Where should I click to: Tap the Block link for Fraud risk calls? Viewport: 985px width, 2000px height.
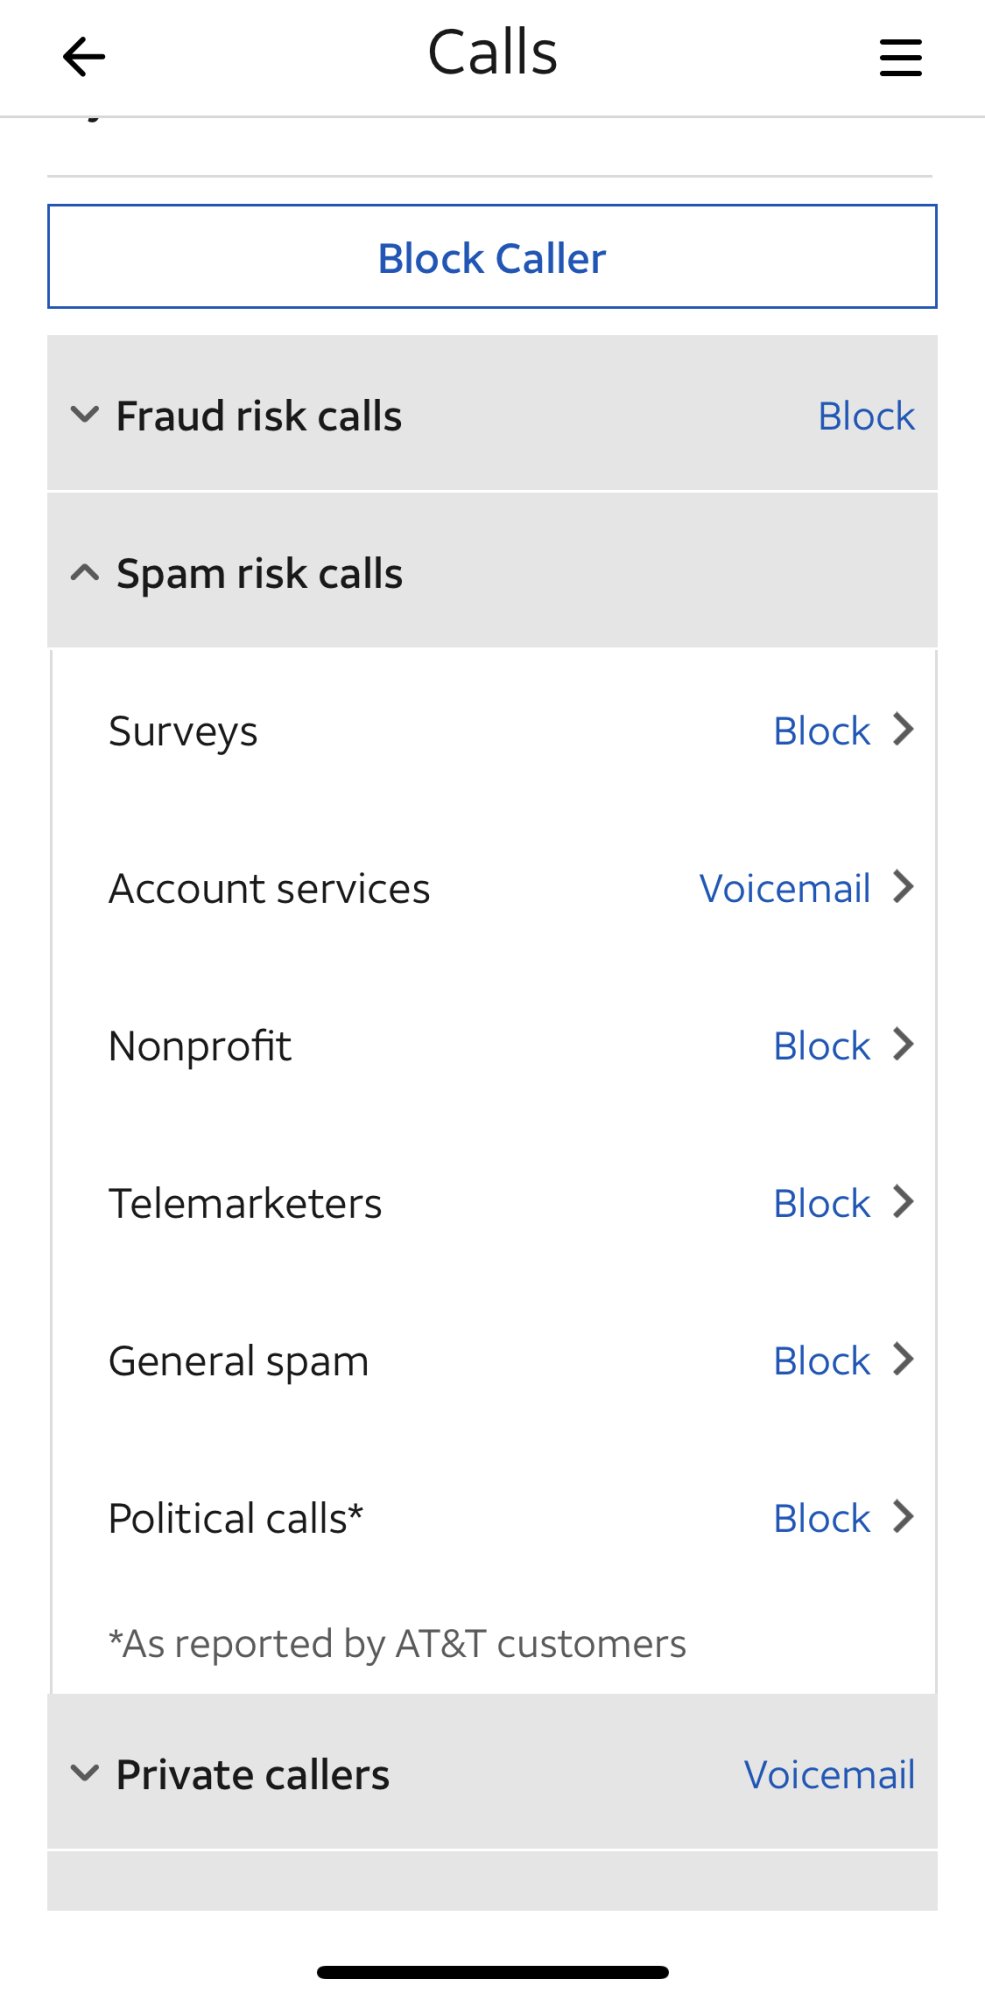(x=866, y=416)
